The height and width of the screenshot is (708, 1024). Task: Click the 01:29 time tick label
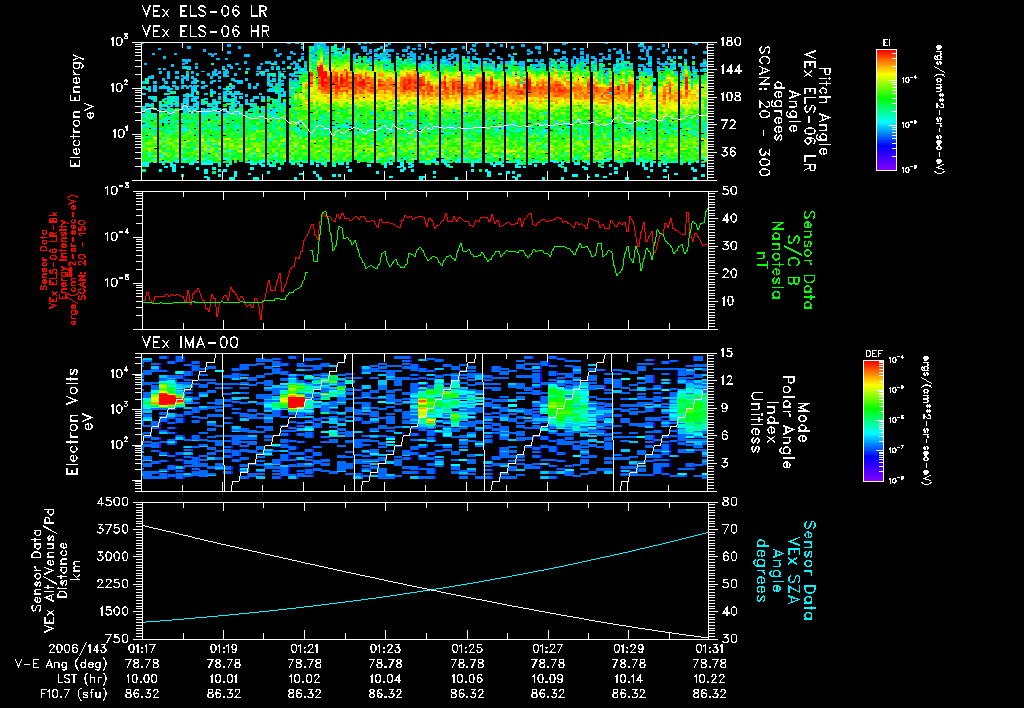pyautogui.click(x=629, y=649)
